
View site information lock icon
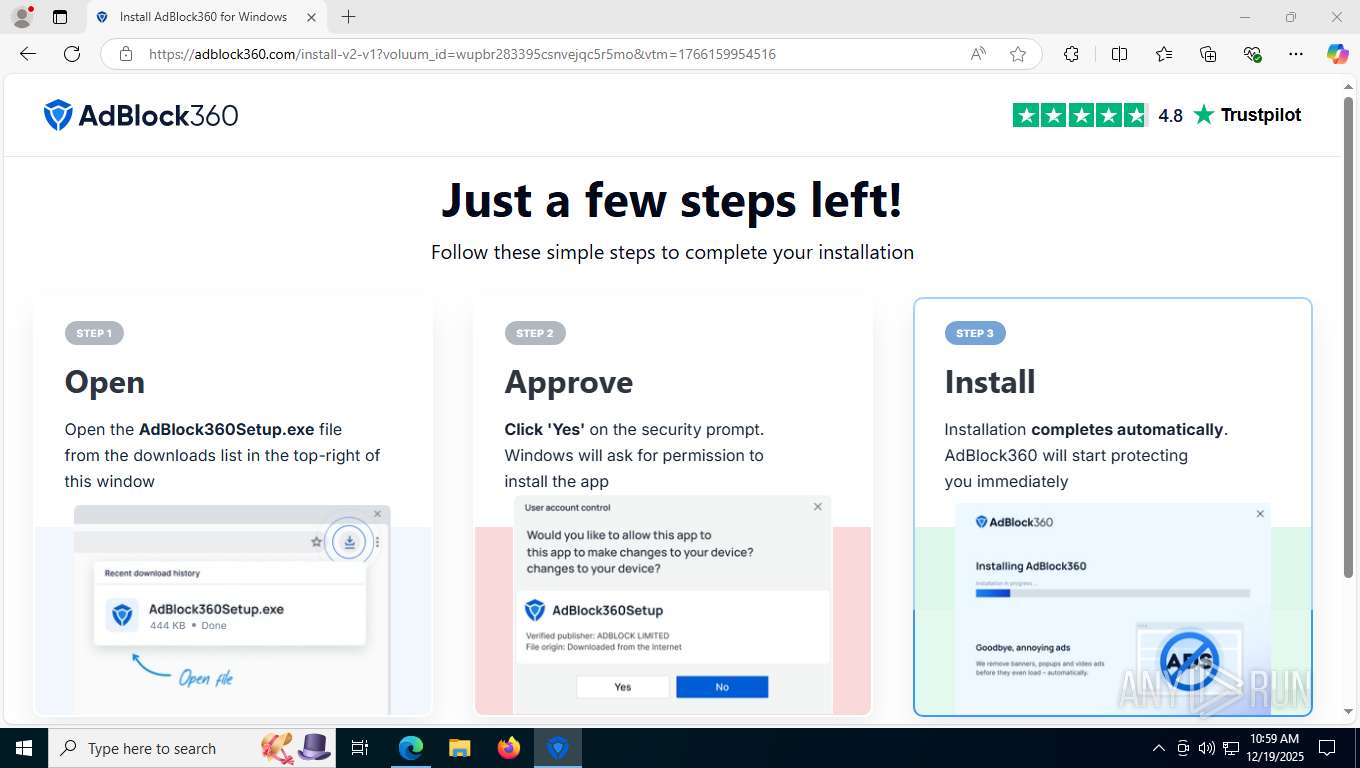(126, 54)
